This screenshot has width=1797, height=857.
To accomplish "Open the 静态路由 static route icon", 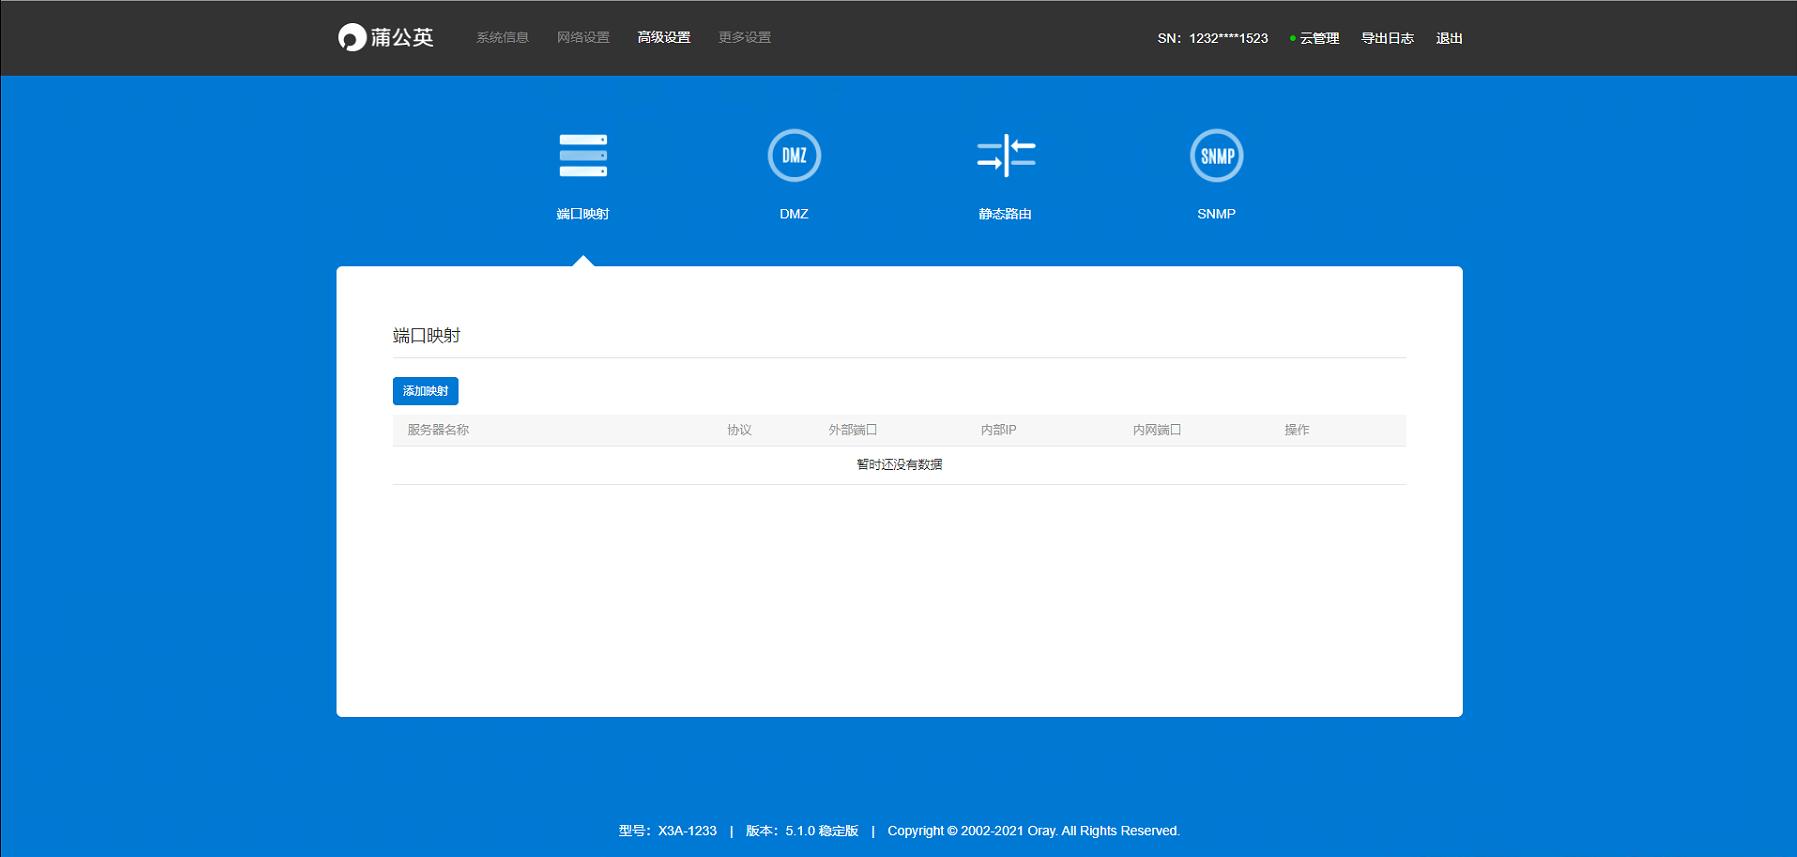I will point(1006,156).
